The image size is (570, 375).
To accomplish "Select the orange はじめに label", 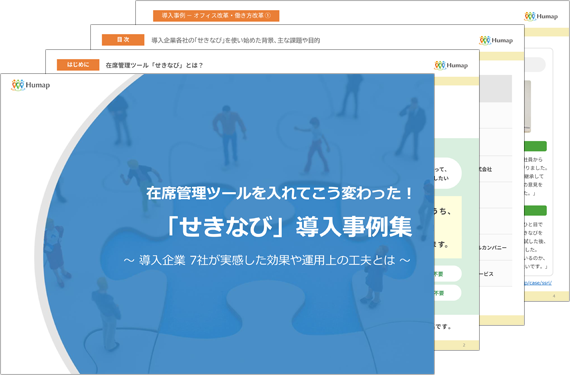I will [78, 65].
